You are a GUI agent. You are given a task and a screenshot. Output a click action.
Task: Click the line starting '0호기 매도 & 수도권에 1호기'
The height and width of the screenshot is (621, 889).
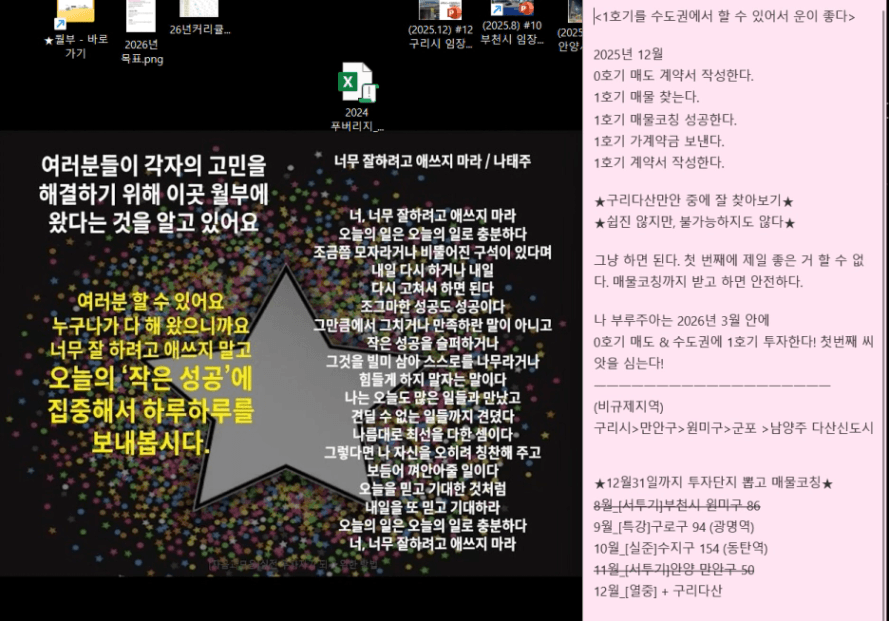(733, 342)
